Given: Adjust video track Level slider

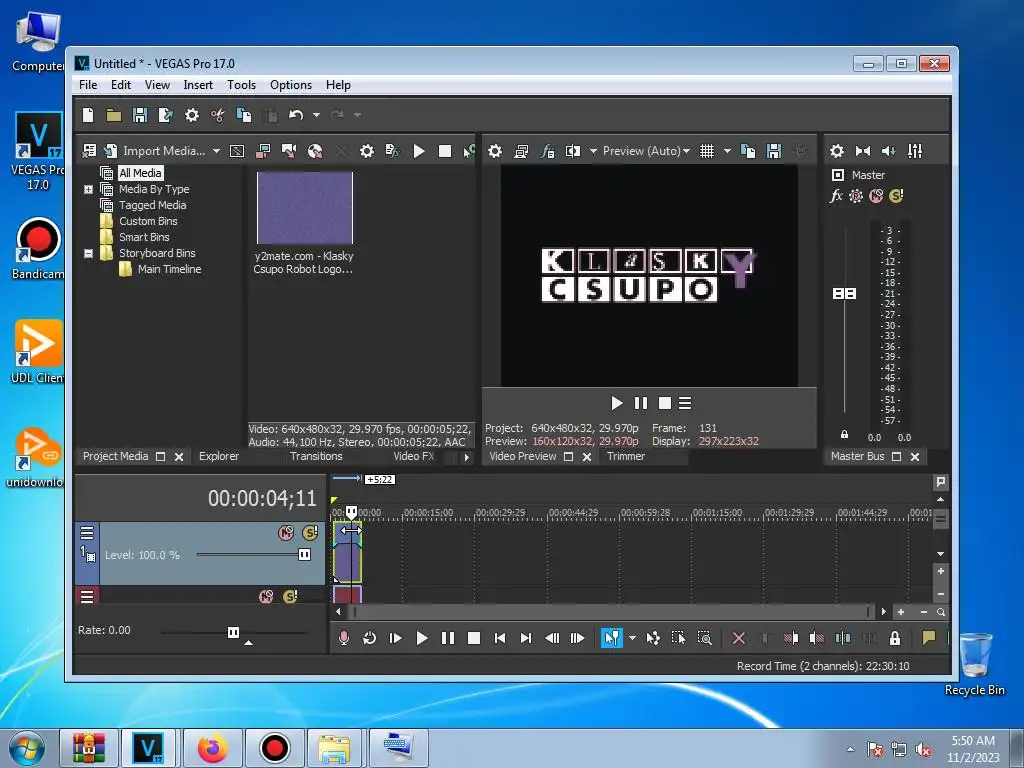Looking at the screenshot, I should 304,554.
